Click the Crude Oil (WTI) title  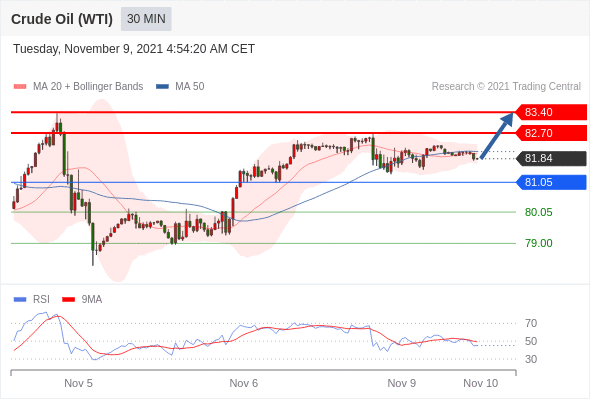[62, 19]
